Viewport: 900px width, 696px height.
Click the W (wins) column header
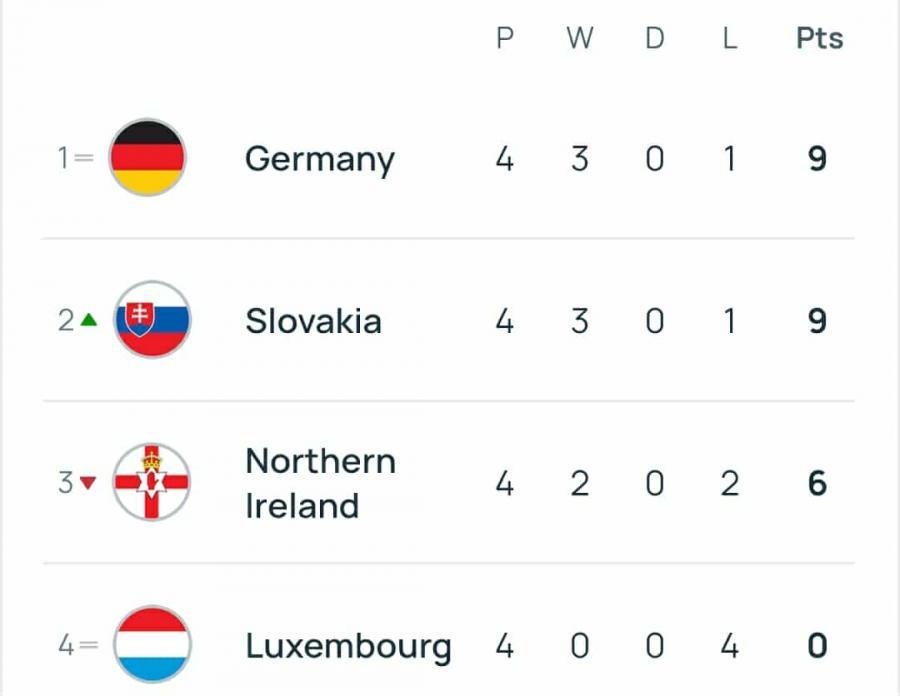(x=580, y=39)
